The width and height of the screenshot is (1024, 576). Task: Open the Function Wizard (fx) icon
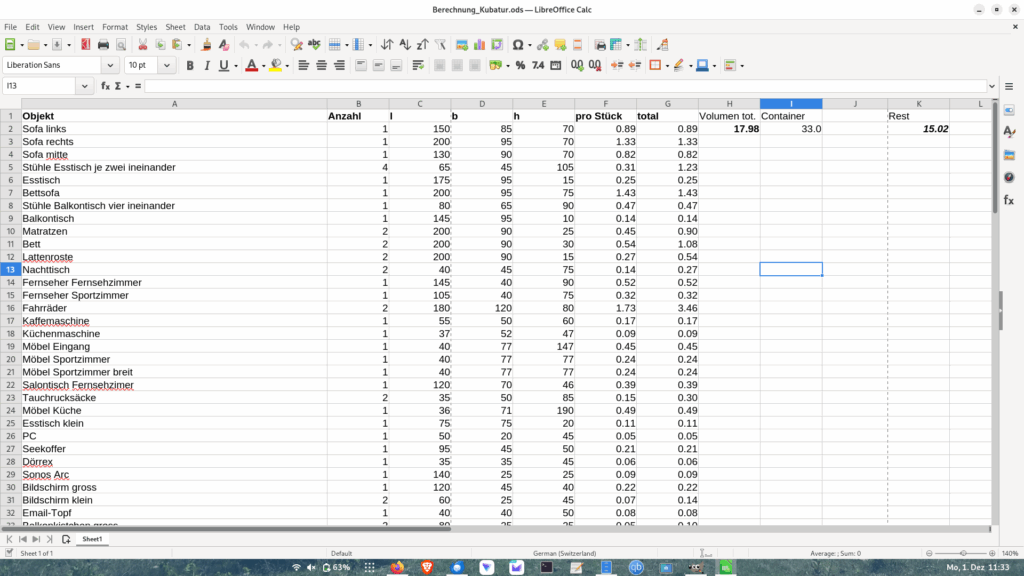tap(105, 86)
